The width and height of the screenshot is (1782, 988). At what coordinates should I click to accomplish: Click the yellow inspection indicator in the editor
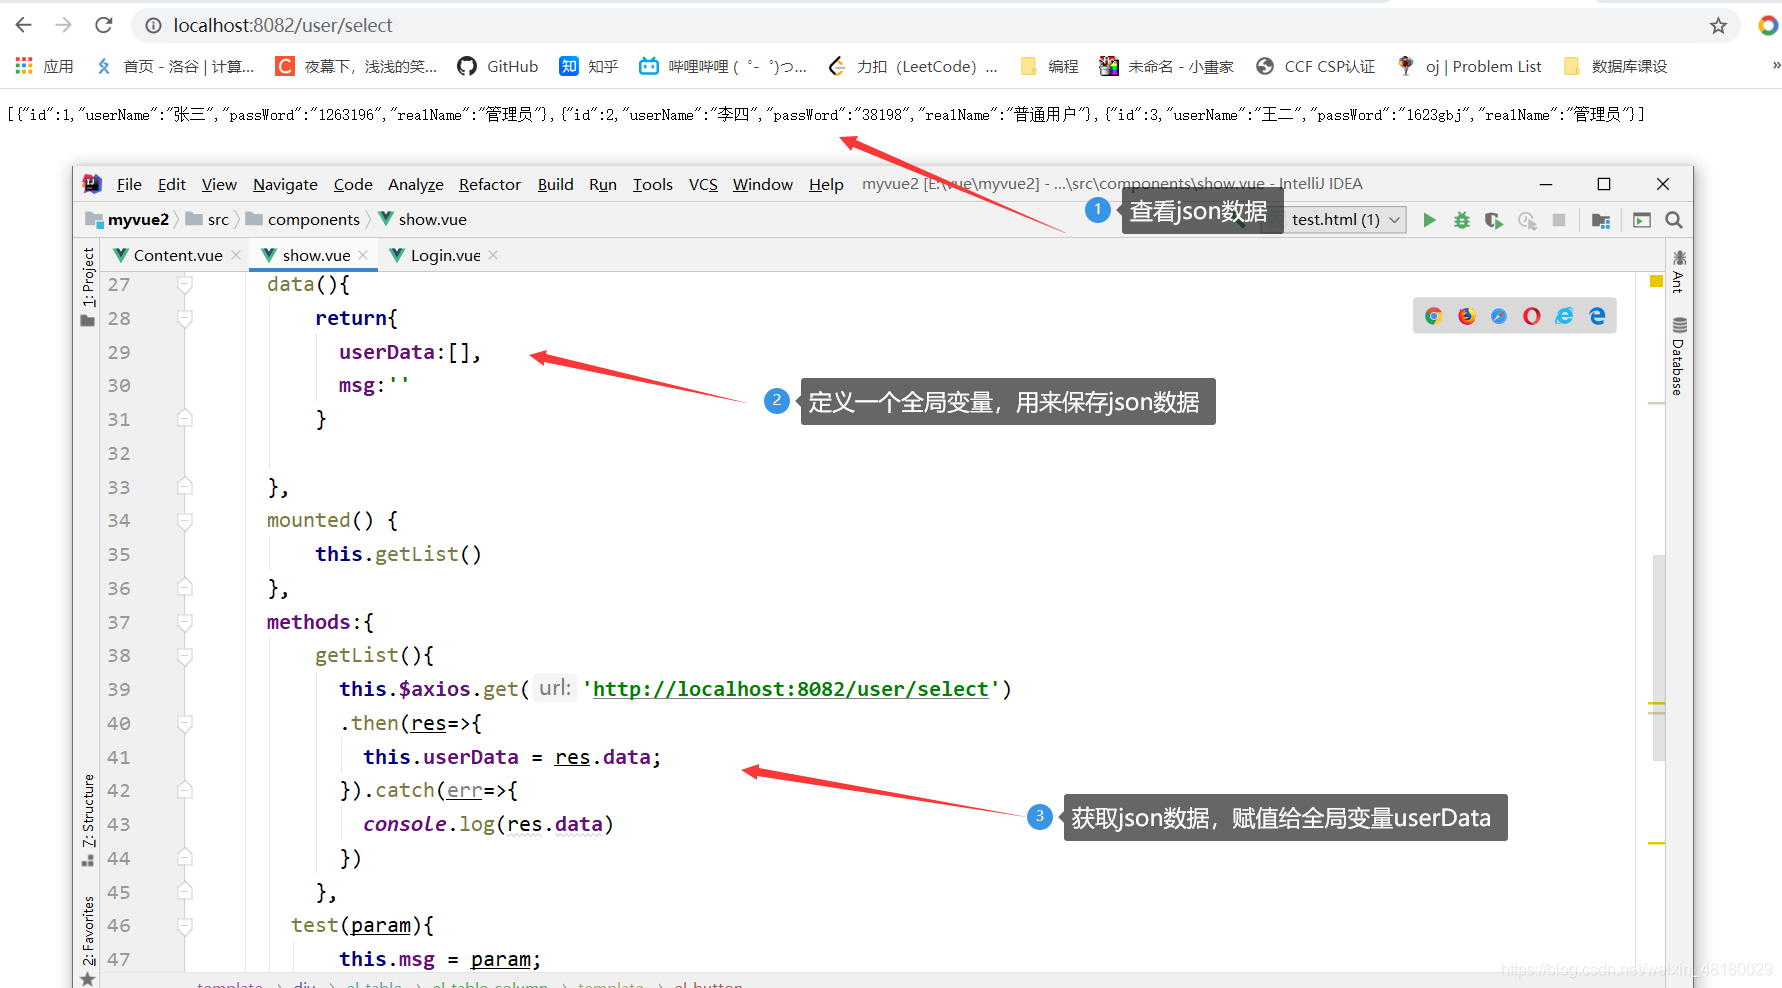pos(1656,281)
